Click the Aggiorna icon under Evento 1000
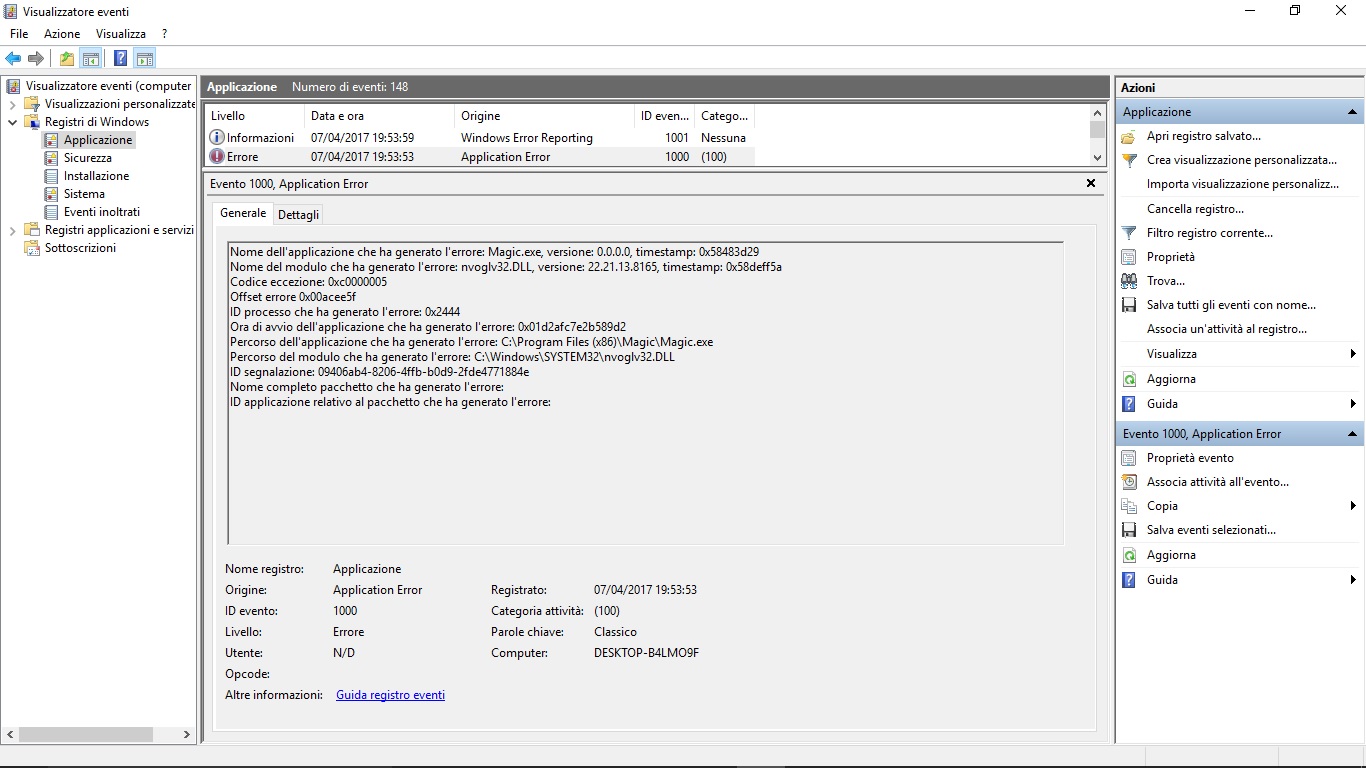This screenshot has width=1366, height=768. coord(1129,555)
